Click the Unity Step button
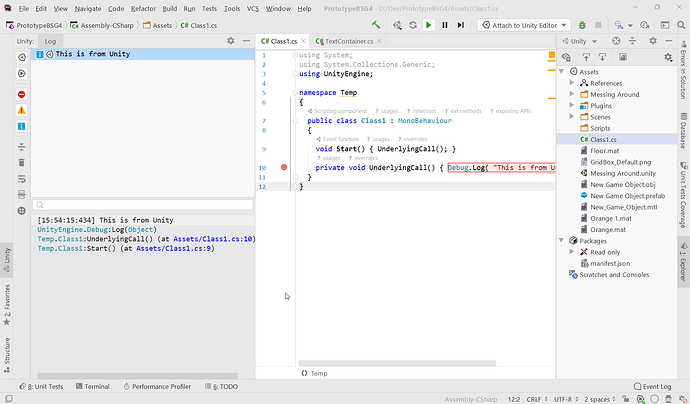Screen dimensions: 690x404 pos(460,24)
